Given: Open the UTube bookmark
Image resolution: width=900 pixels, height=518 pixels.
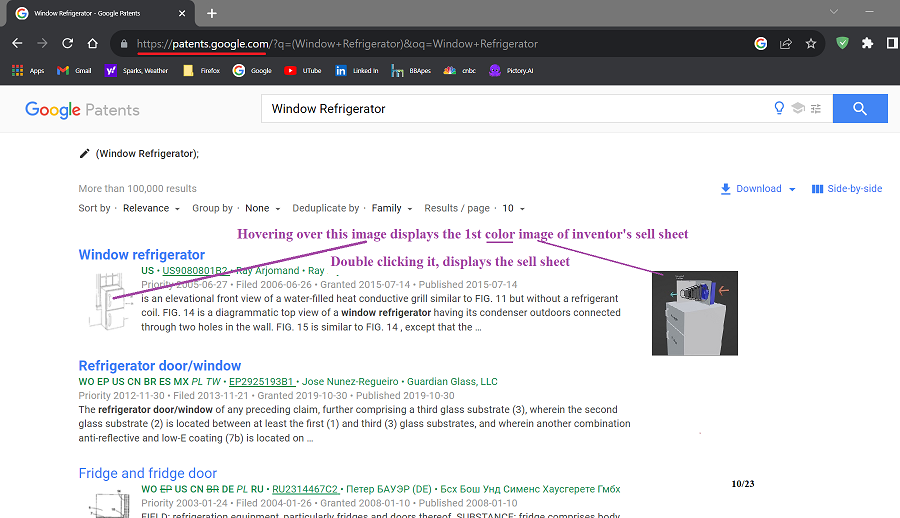Looking at the screenshot, I should click(302, 71).
